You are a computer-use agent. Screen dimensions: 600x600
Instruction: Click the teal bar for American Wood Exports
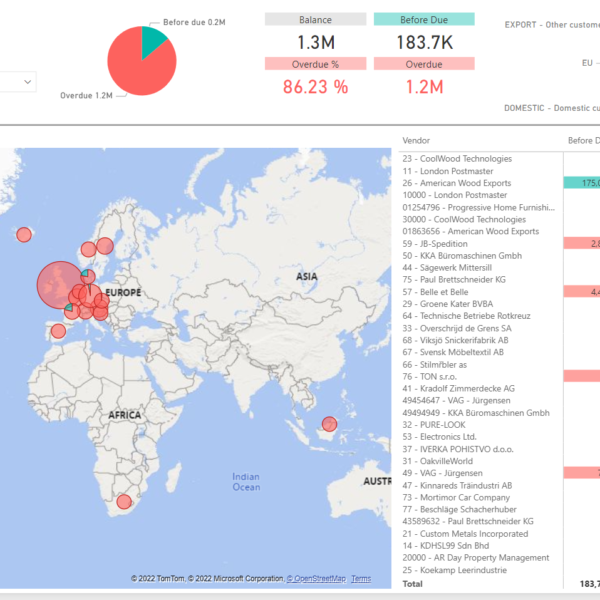pos(582,183)
